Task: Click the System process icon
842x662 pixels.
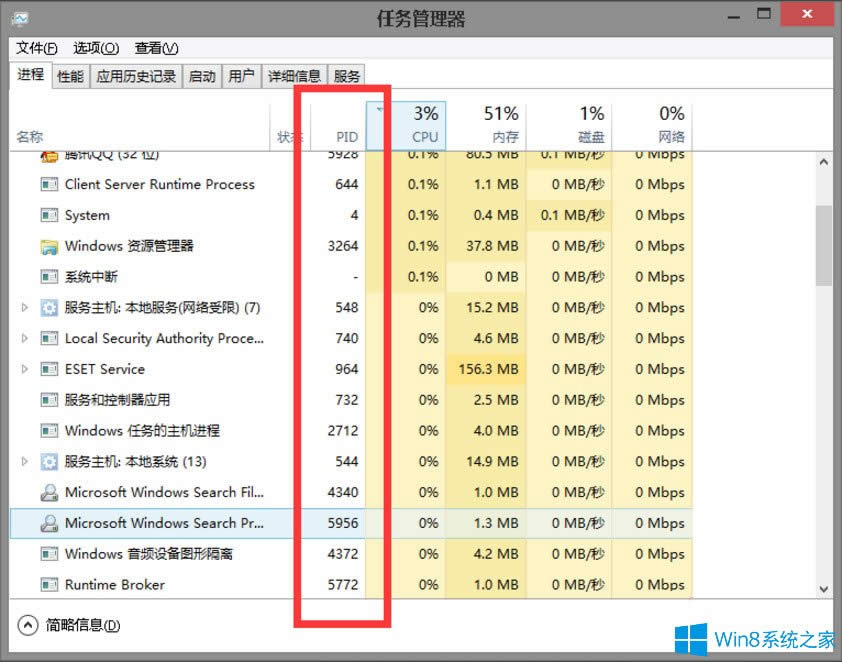Action: click(x=47, y=215)
